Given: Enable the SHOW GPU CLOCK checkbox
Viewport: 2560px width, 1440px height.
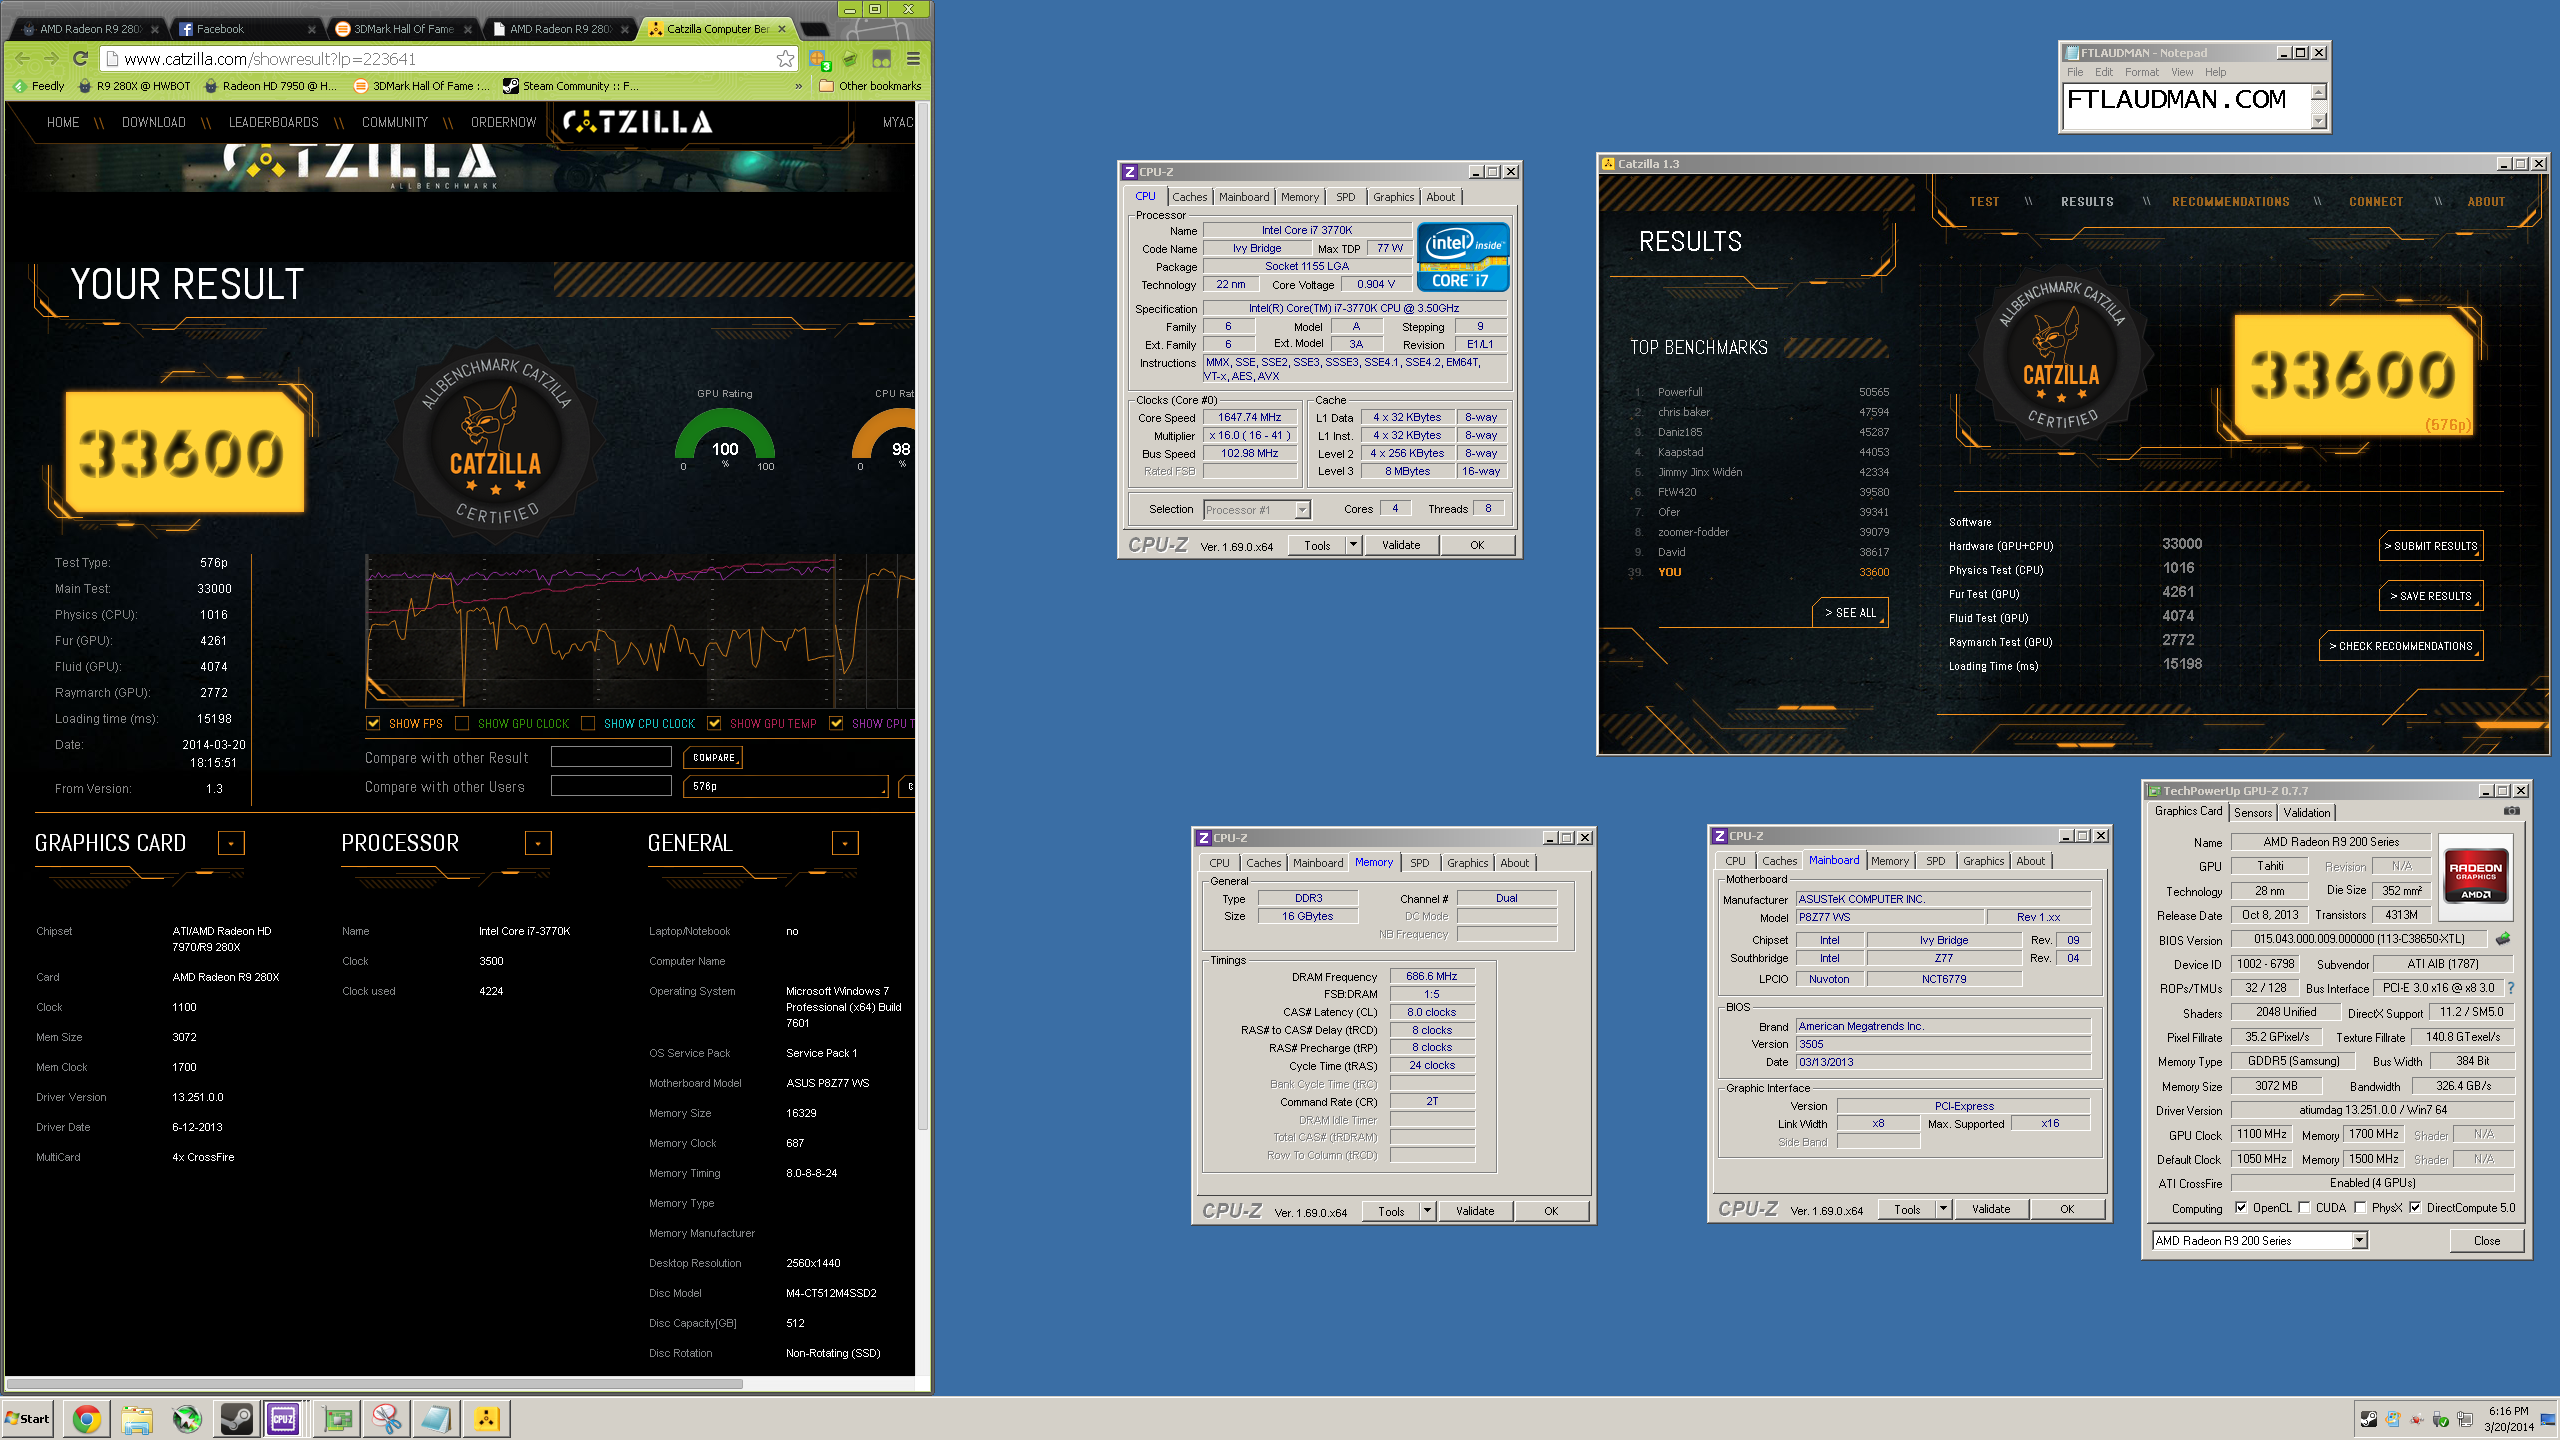Looking at the screenshot, I should pyautogui.click(x=462, y=723).
